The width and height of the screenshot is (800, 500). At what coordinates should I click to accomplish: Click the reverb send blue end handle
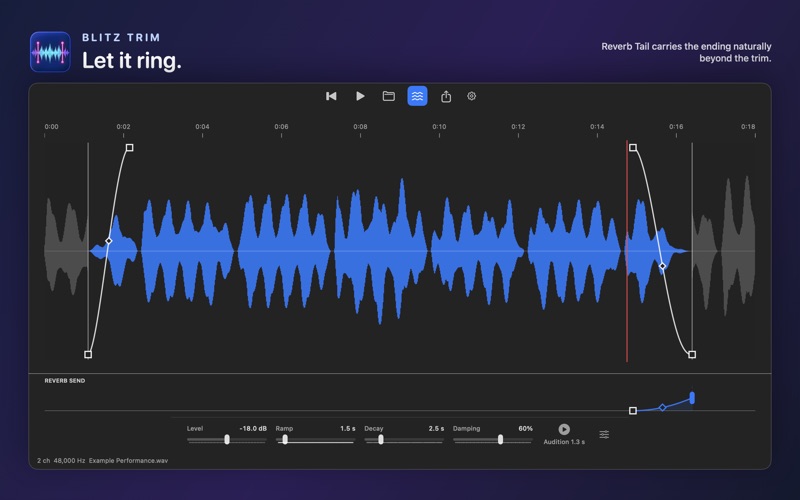coord(692,397)
